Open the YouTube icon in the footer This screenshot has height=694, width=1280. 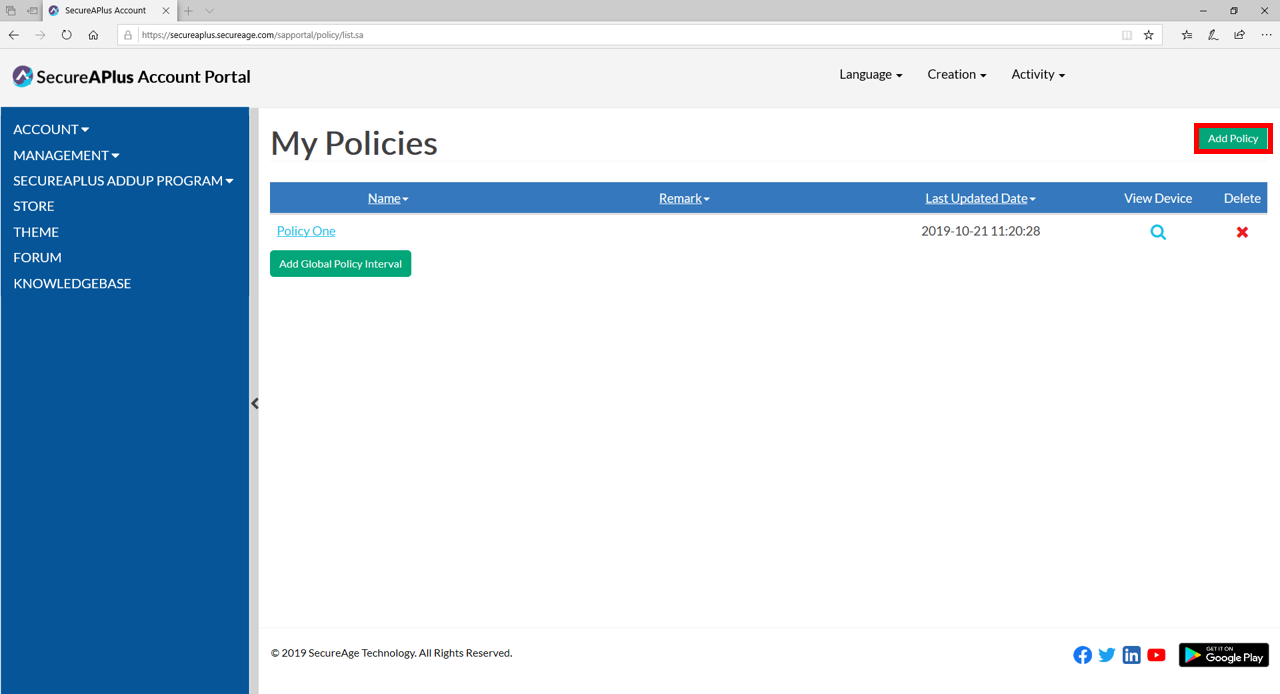click(x=1156, y=655)
